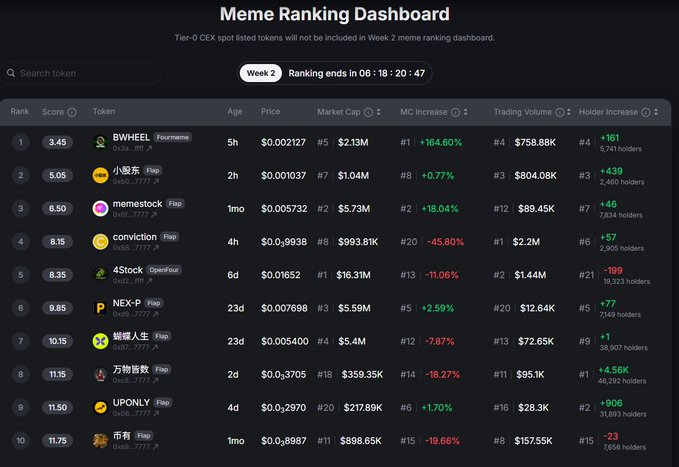Click the price $0.005732 cell
The image size is (679, 467).
pos(284,209)
